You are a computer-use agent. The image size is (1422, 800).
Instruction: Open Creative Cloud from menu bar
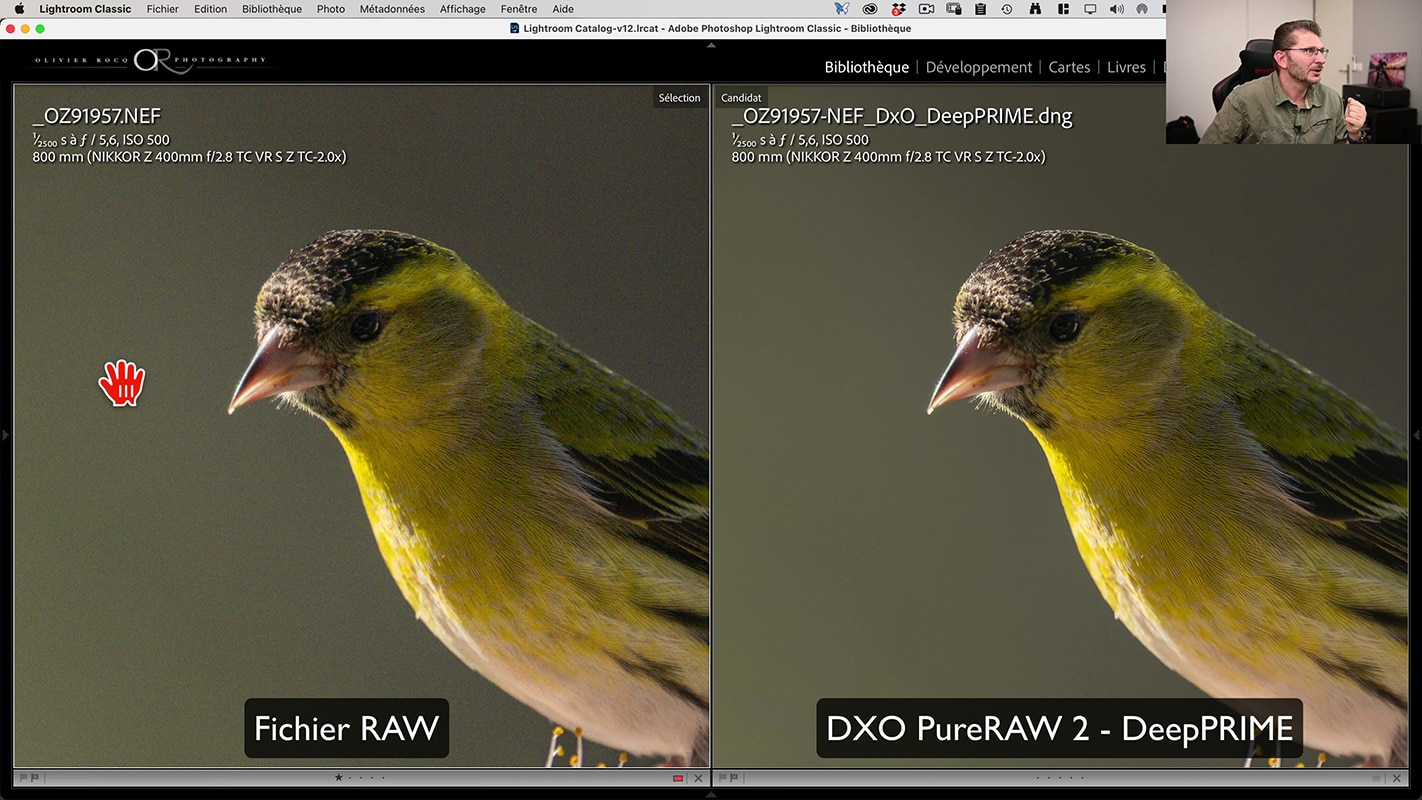870,9
